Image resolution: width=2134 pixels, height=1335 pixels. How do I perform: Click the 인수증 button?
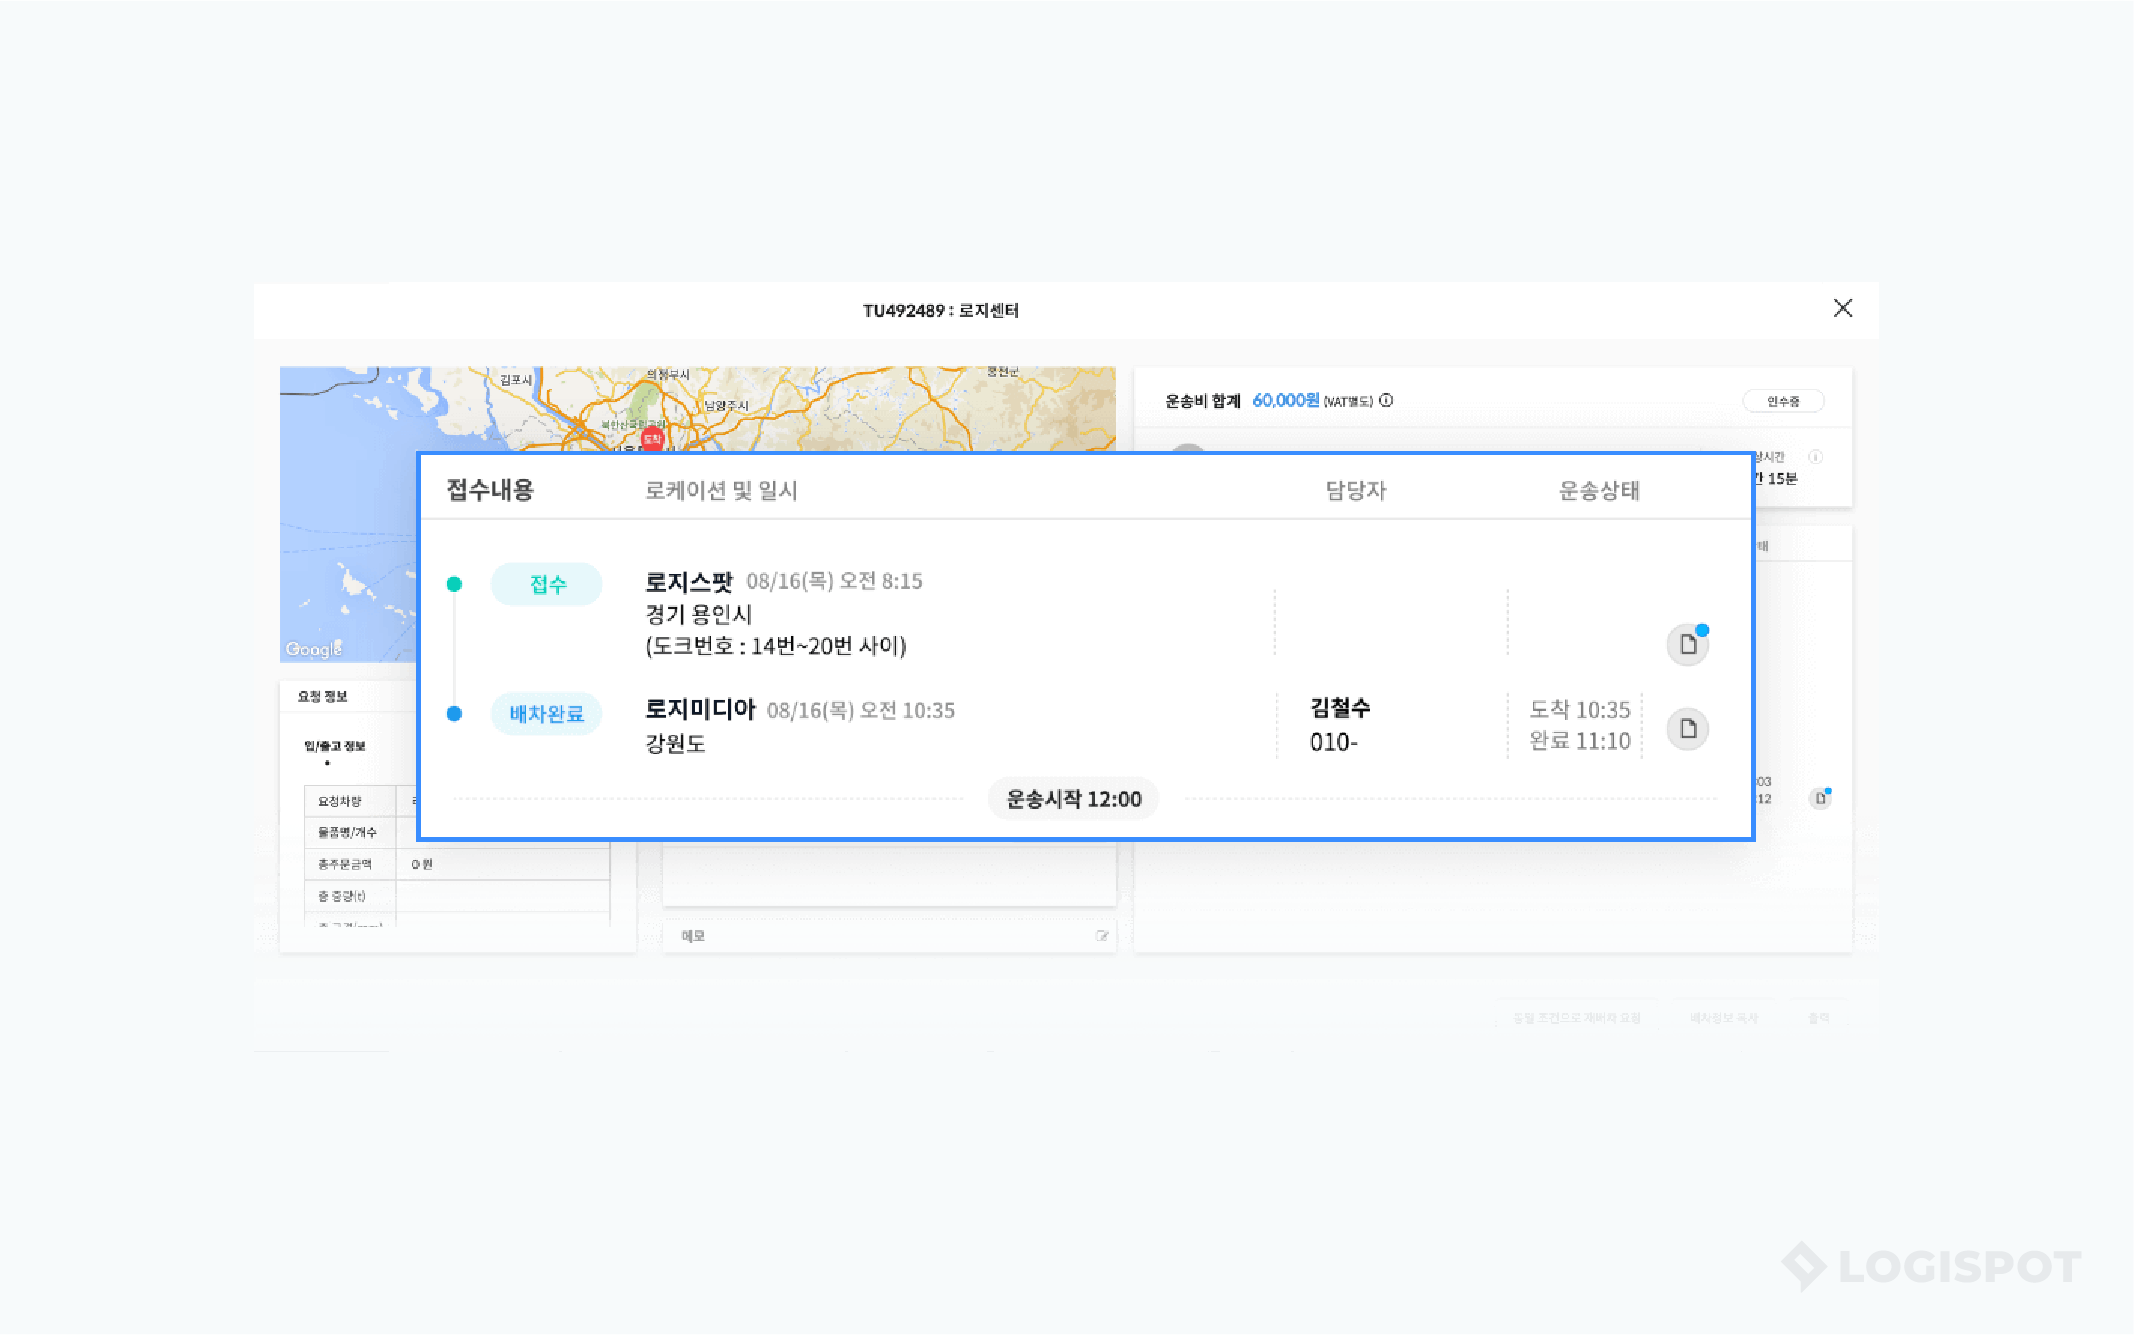point(1782,401)
